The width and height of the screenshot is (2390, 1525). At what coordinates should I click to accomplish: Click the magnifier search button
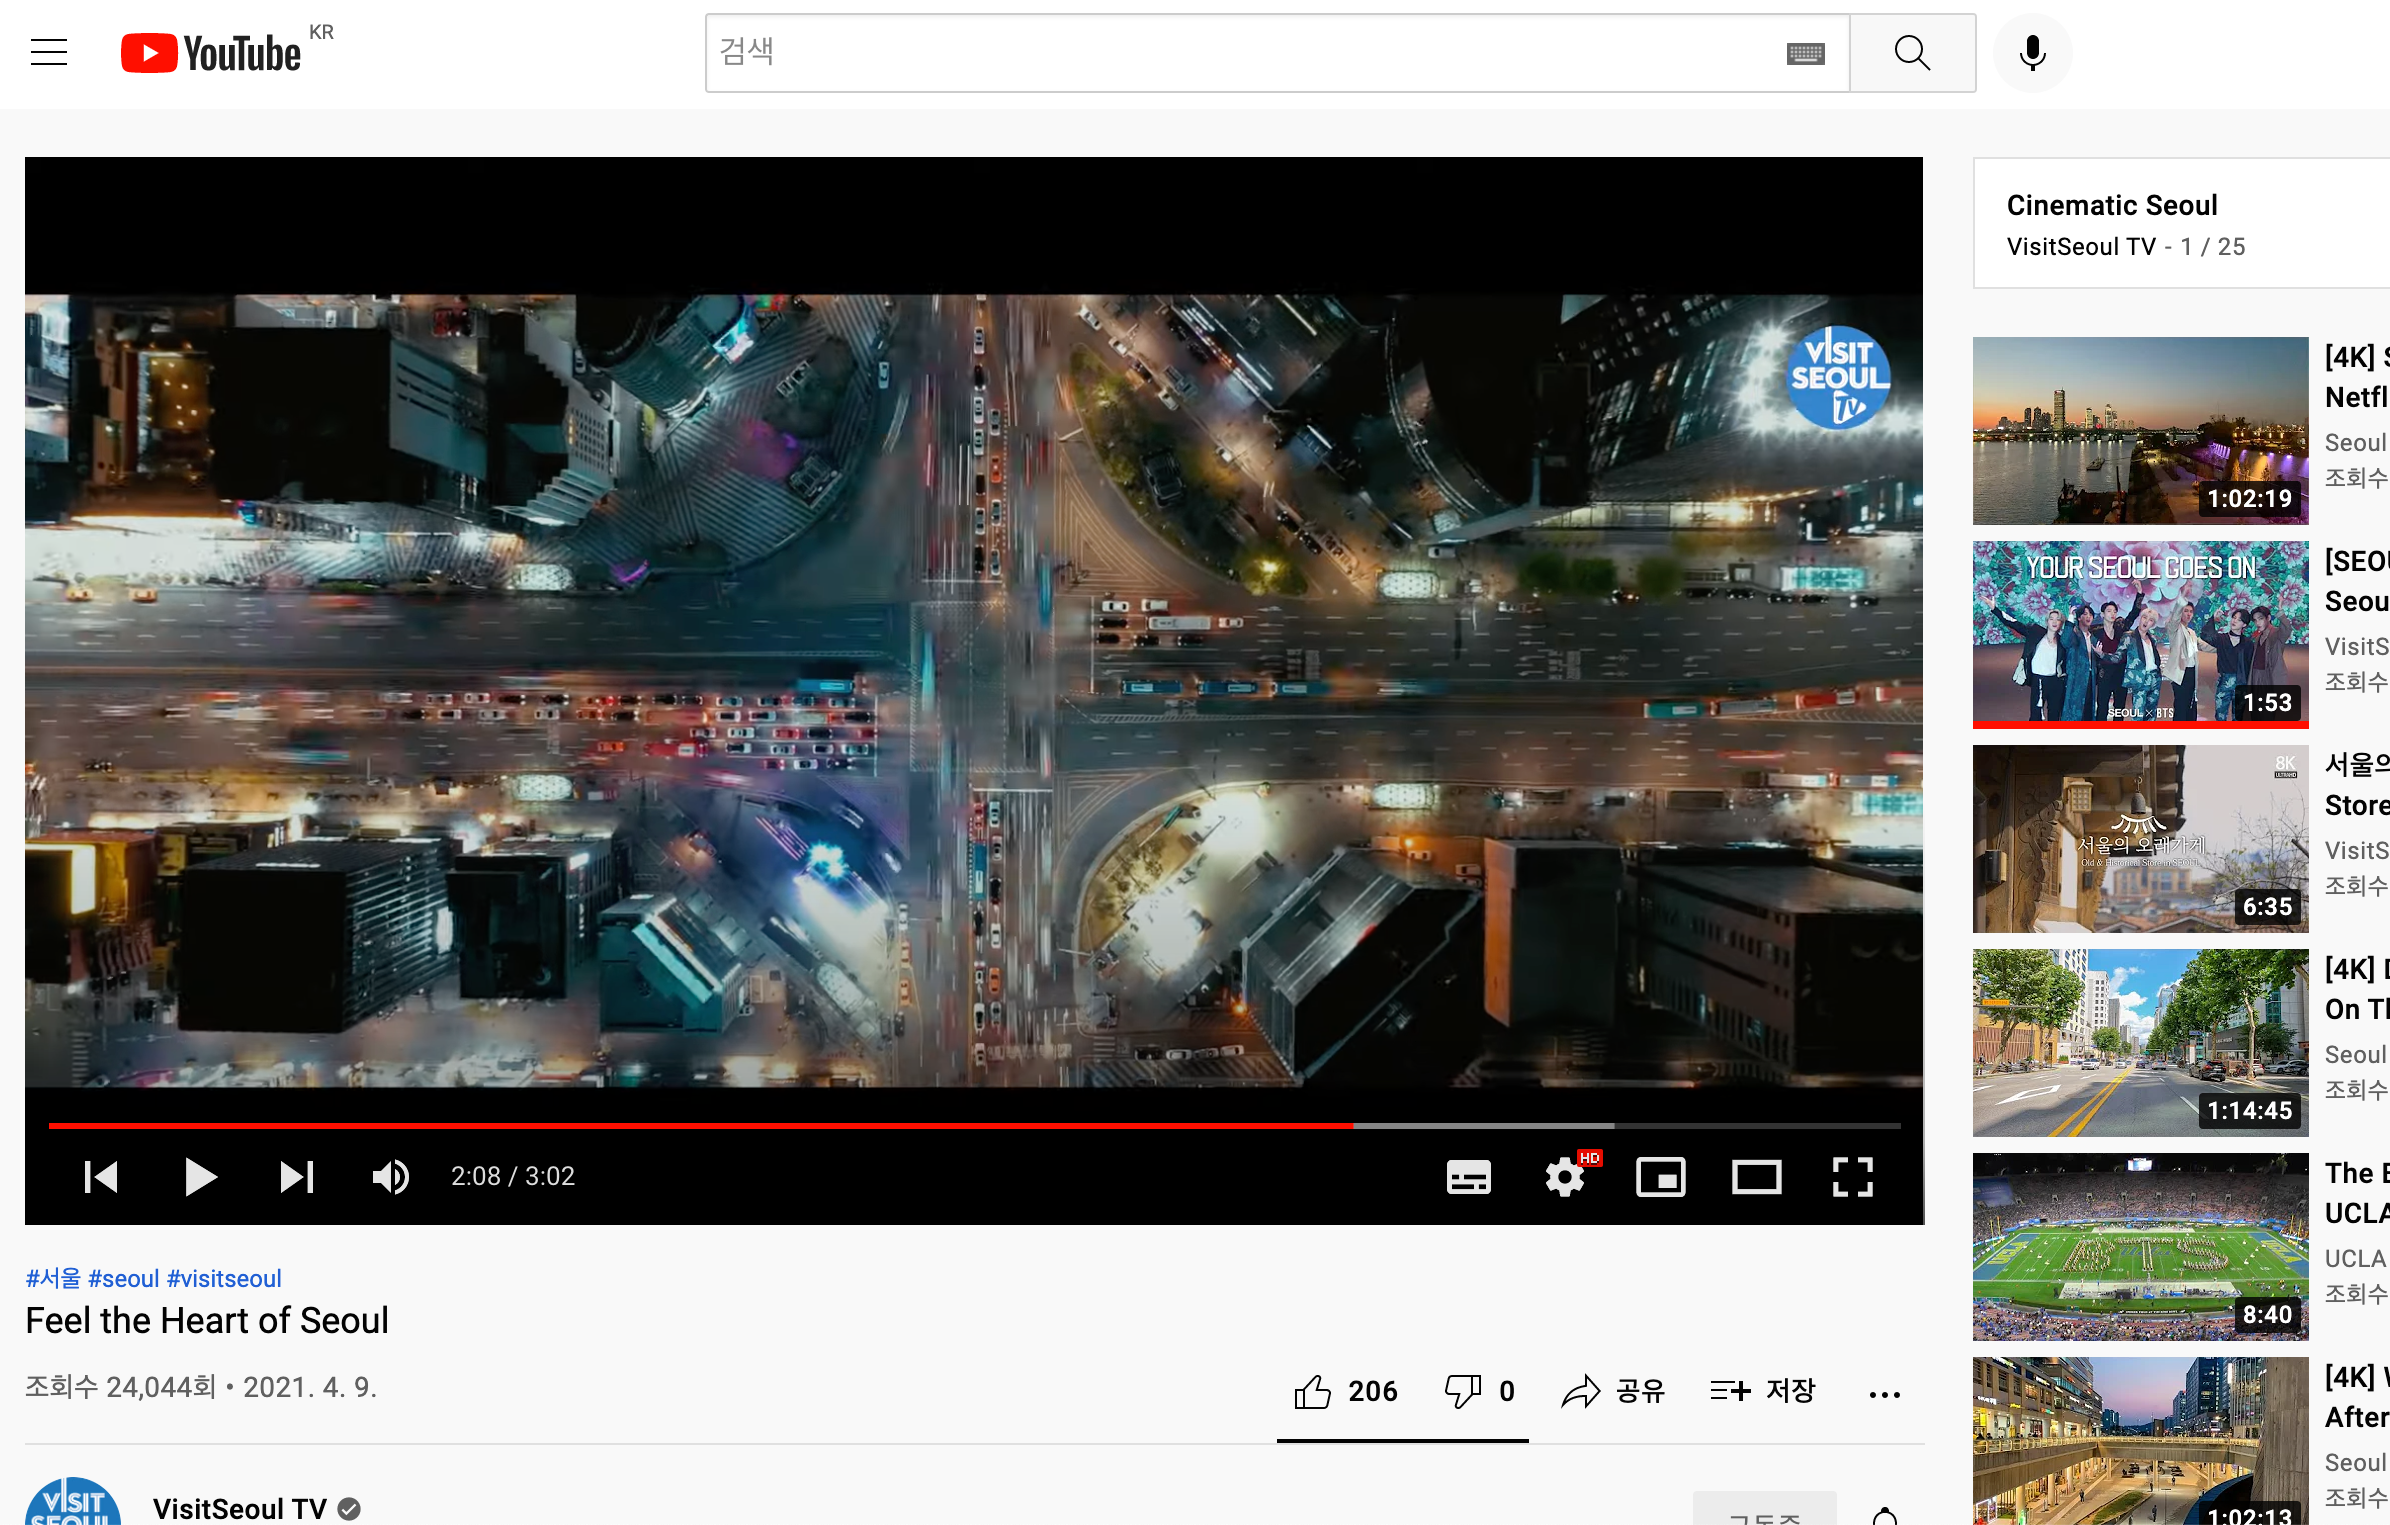(x=1912, y=53)
